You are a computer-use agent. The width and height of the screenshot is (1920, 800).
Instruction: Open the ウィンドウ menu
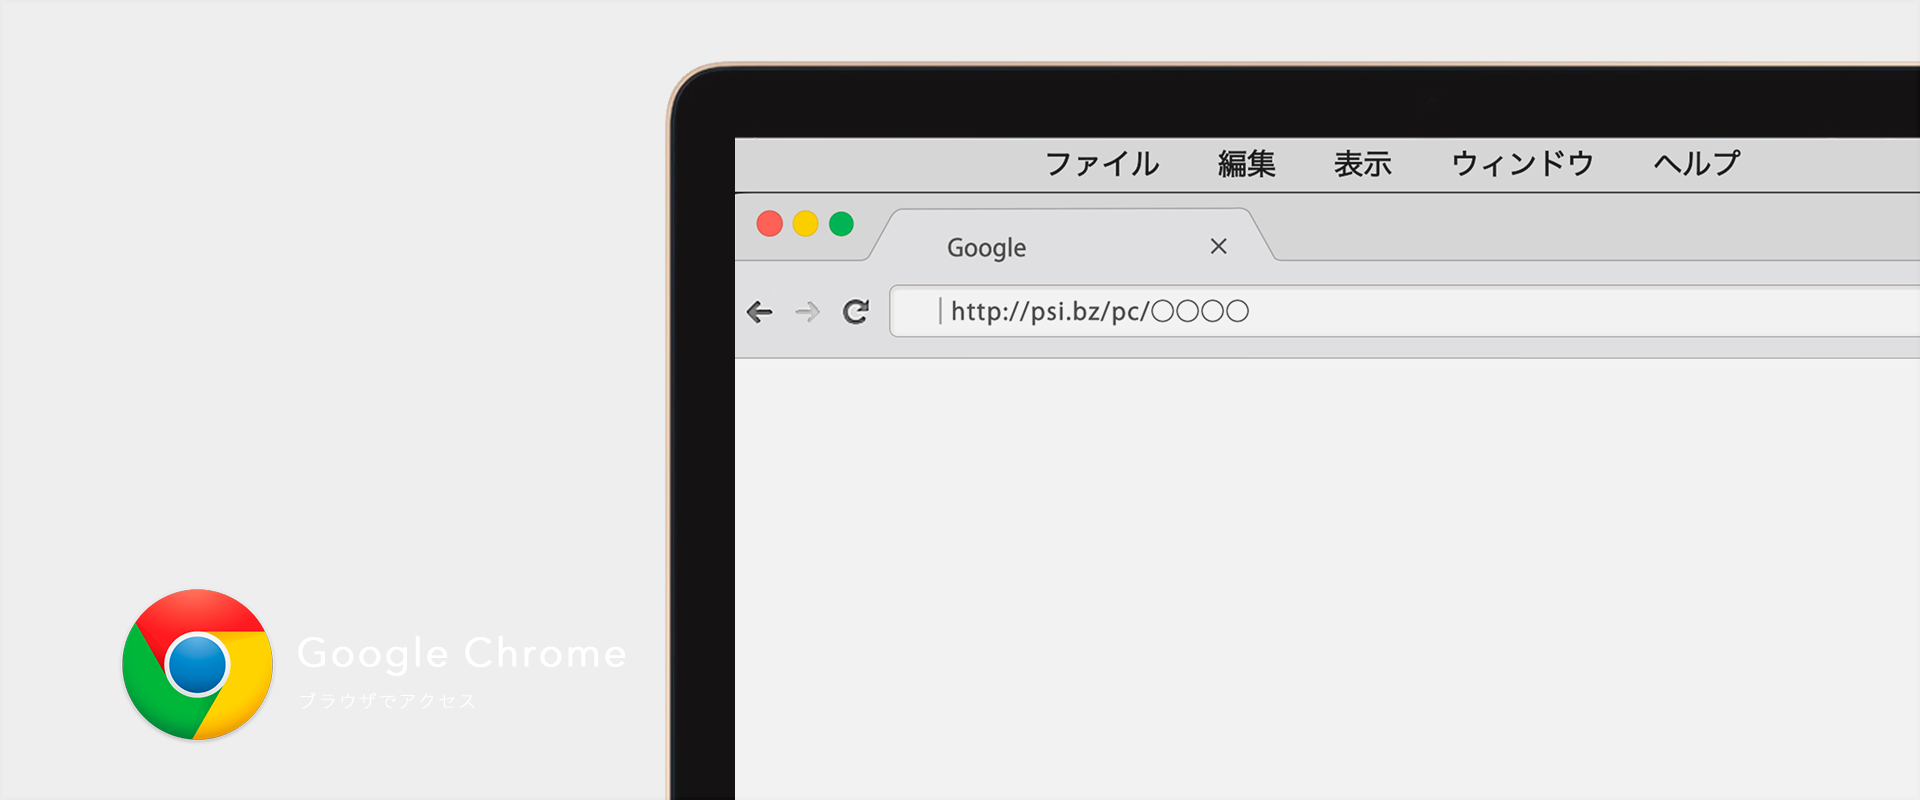click(1522, 164)
